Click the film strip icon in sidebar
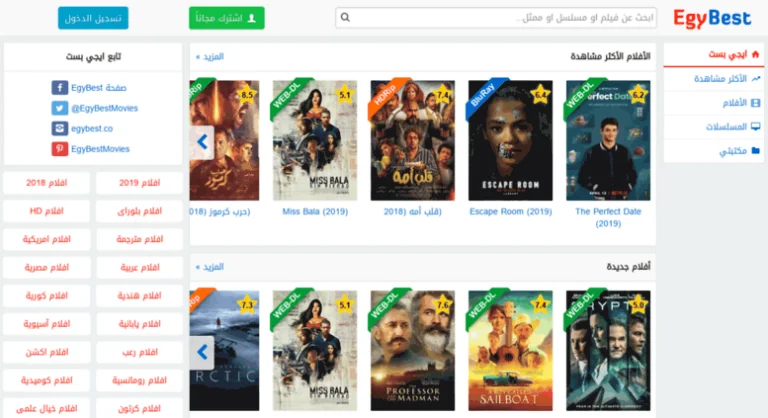The width and height of the screenshot is (768, 418). click(756, 102)
